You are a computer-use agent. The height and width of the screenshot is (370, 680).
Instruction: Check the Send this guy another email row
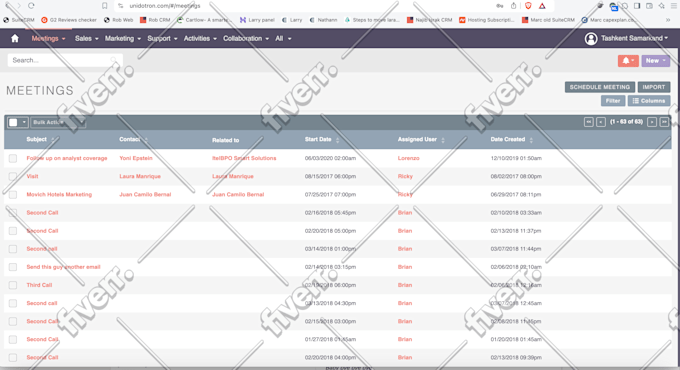(13, 267)
